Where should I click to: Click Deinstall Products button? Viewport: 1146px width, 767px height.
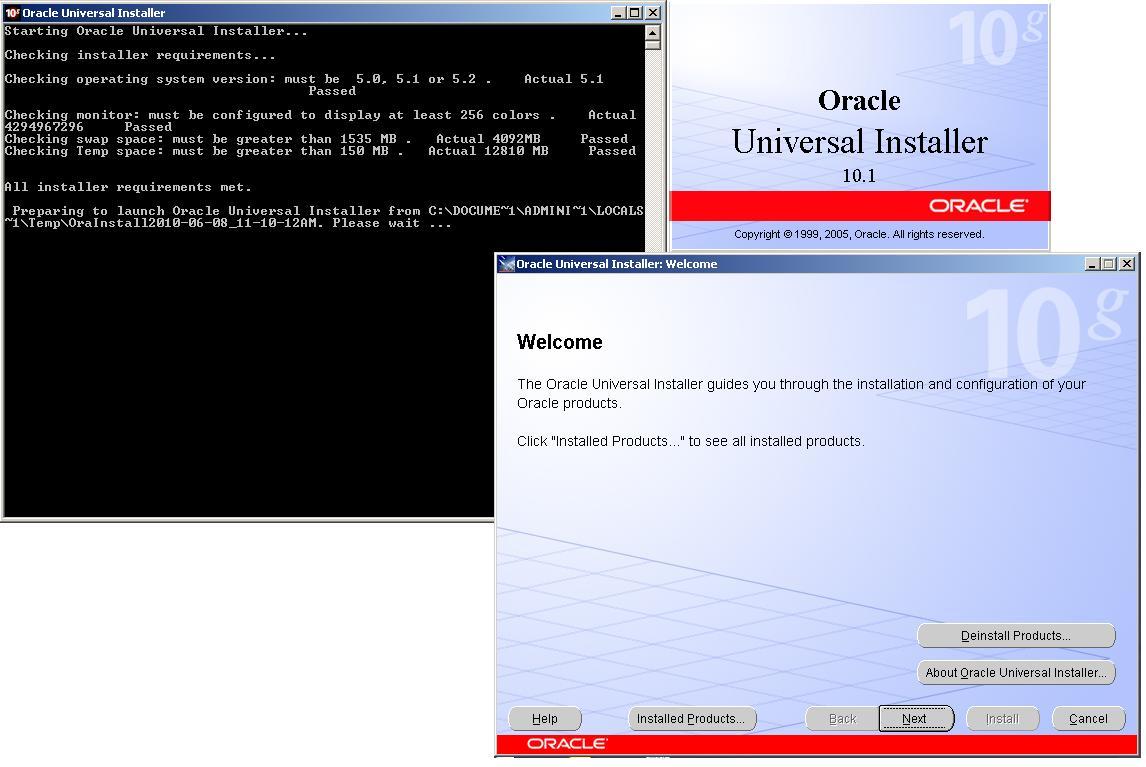(1016, 635)
